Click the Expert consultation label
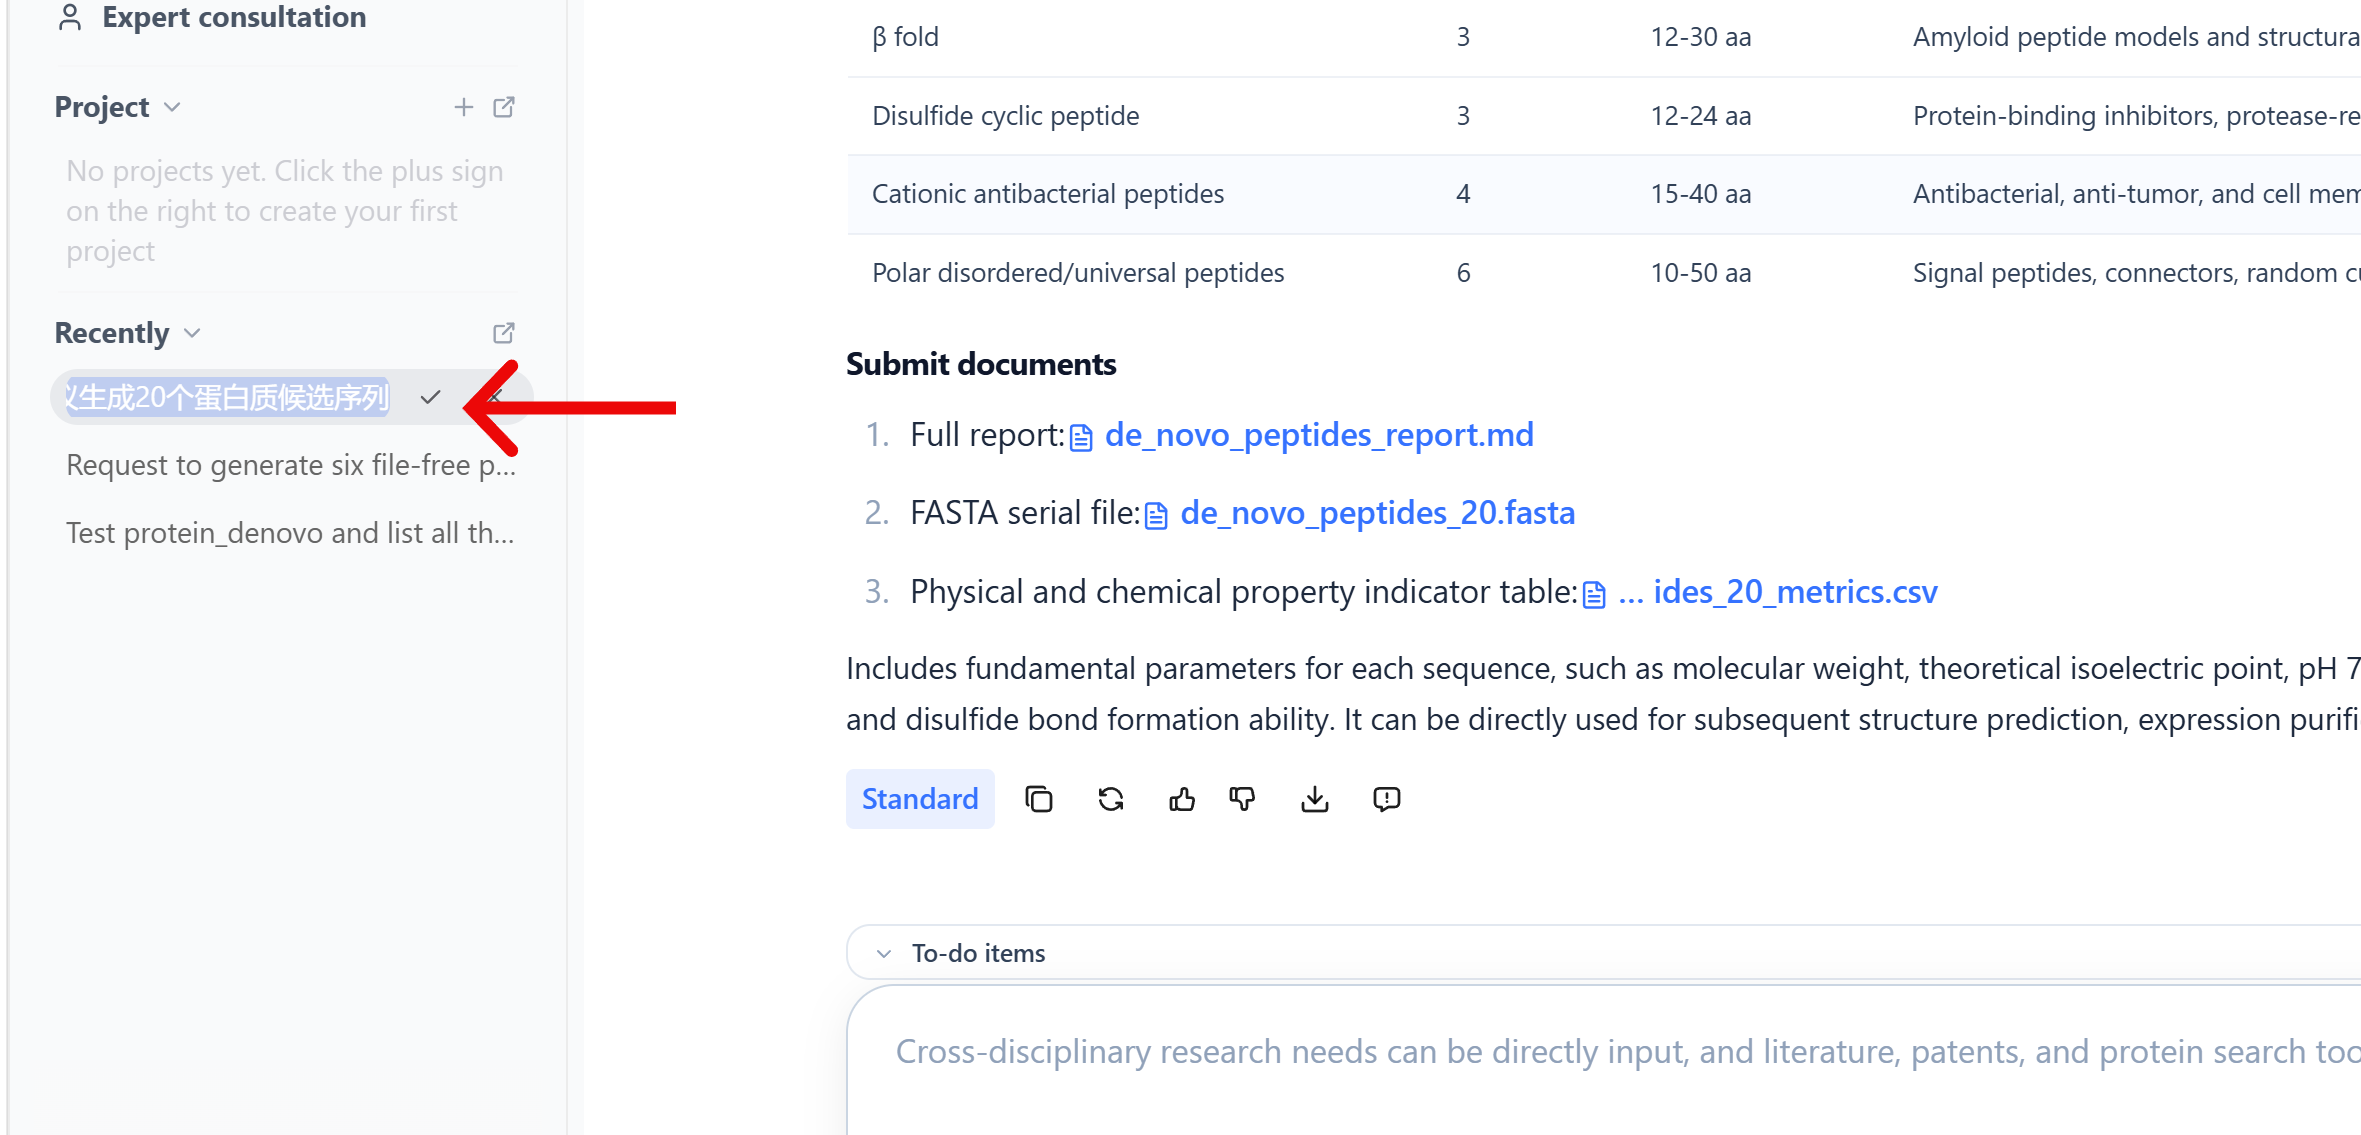The image size is (2361, 1135). (234, 17)
